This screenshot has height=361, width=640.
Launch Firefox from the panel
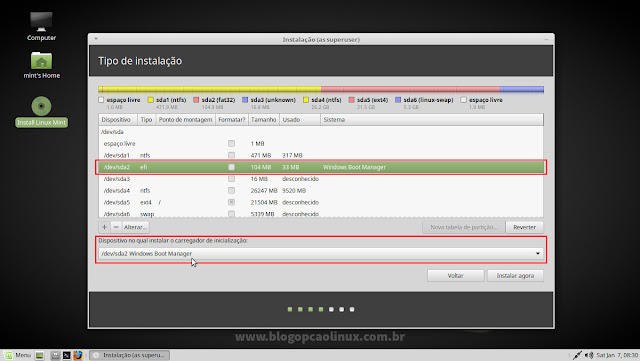click(78, 355)
